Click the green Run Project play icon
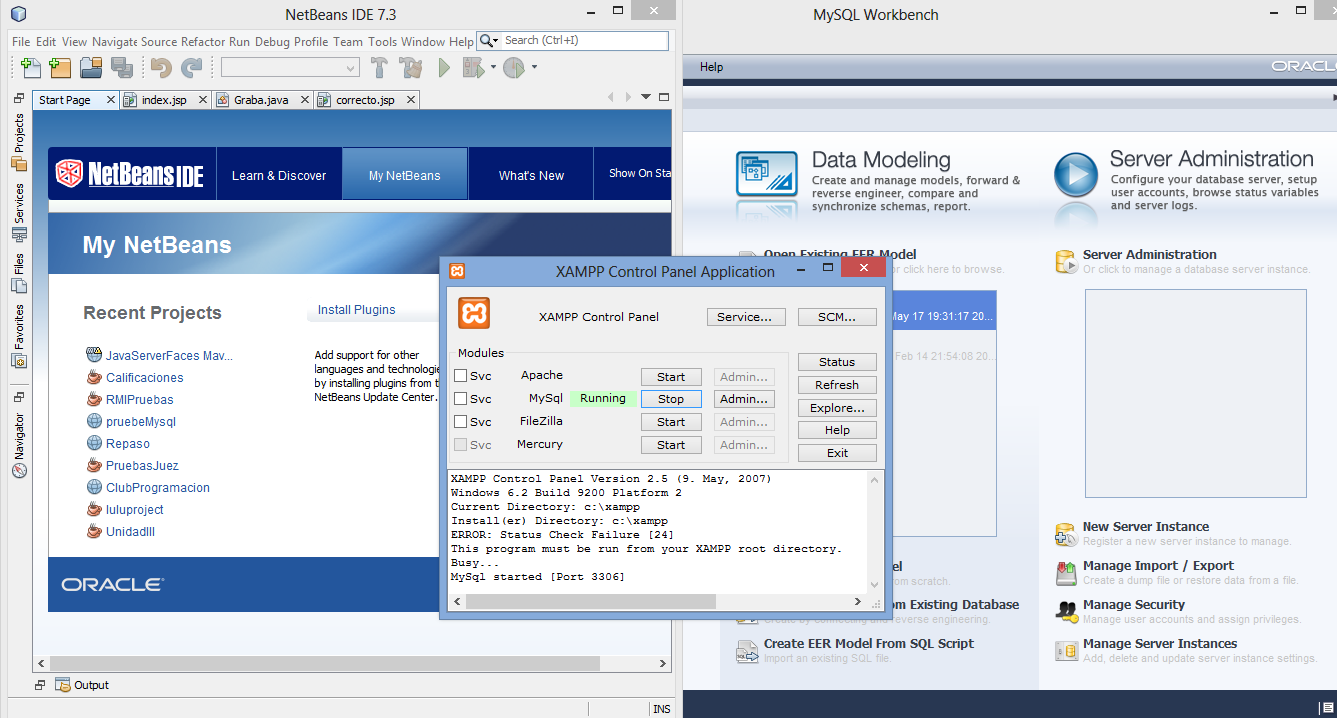 coord(444,68)
